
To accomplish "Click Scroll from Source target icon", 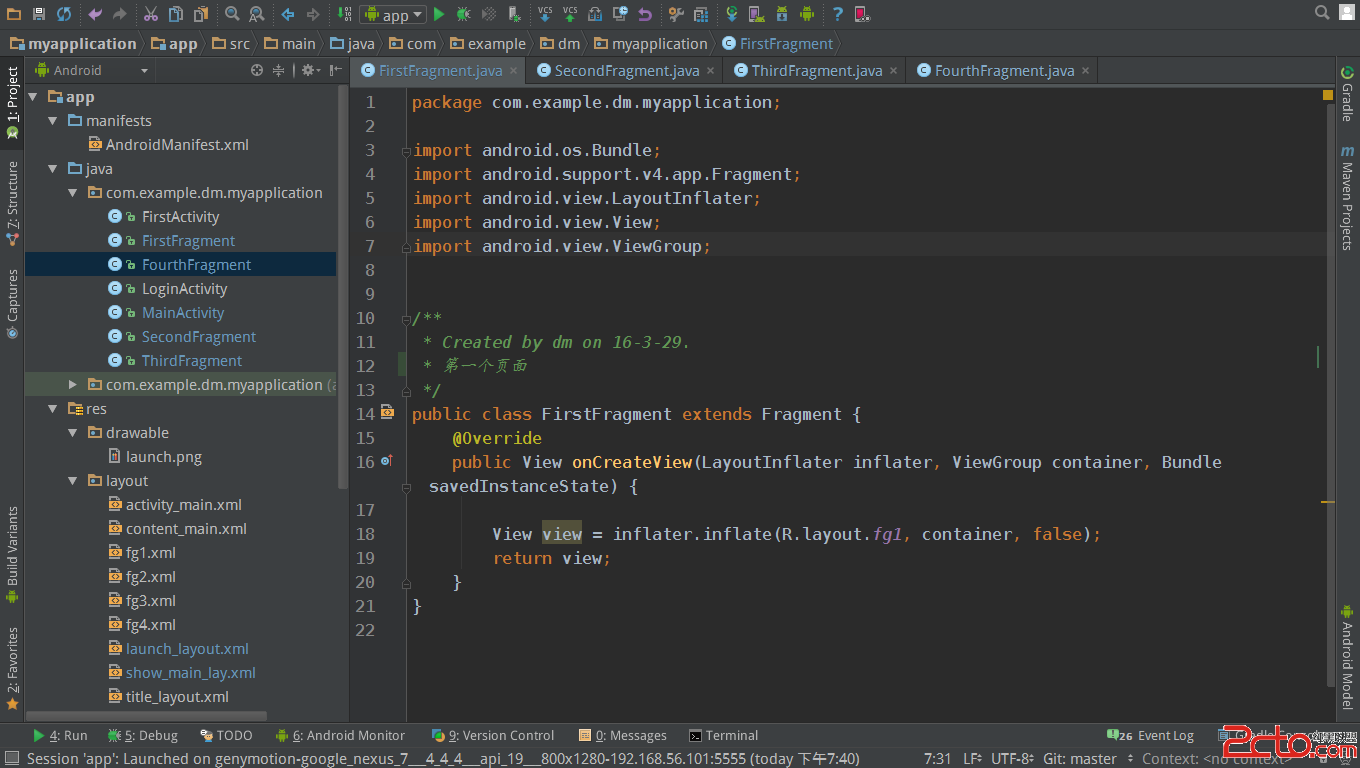I will (x=257, y=70).
